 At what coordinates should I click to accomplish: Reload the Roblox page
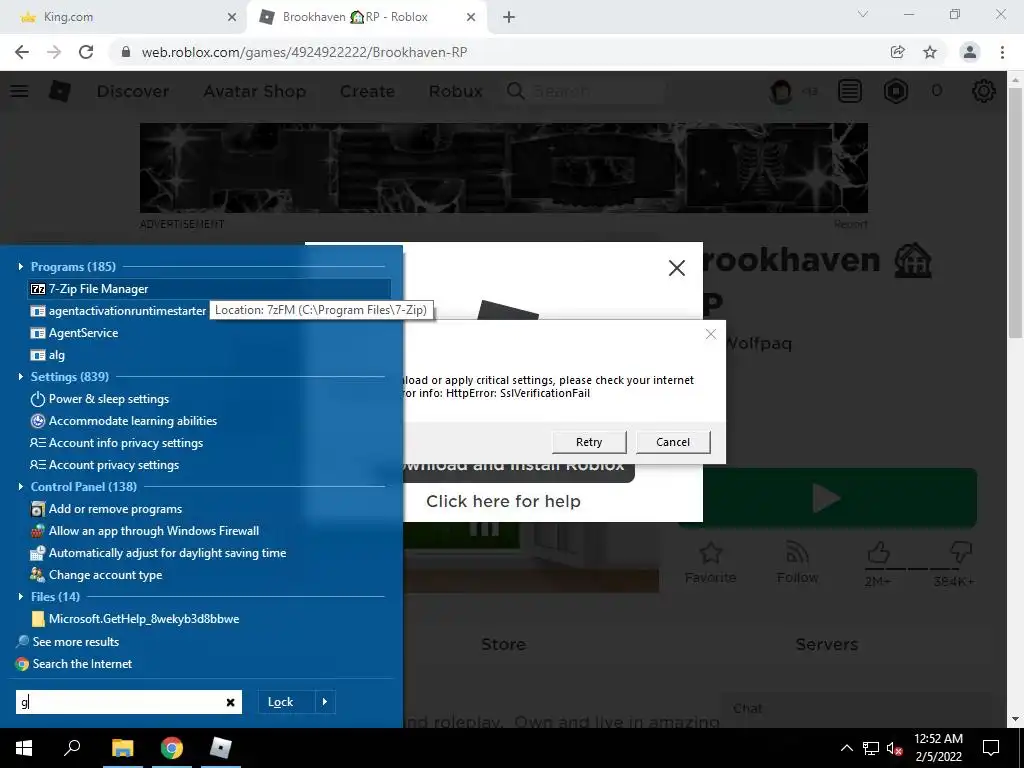click(x=86, y=52)
